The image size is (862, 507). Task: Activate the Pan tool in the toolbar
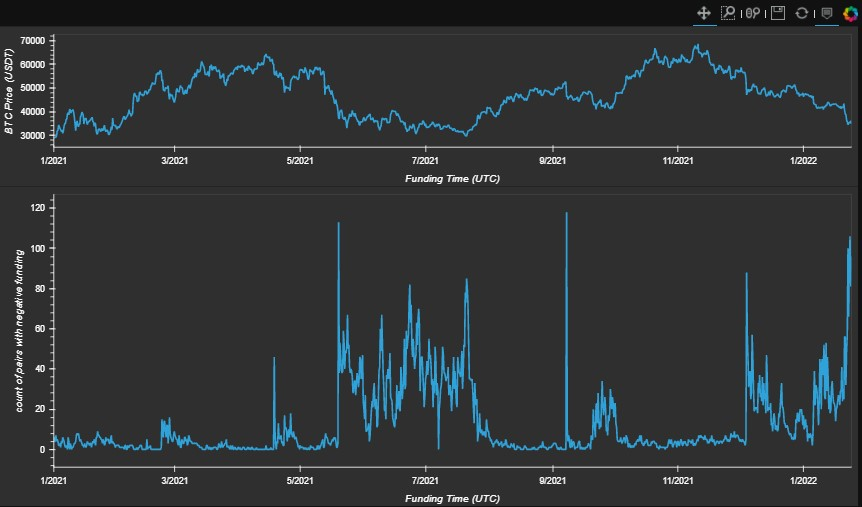click(703, 13)
